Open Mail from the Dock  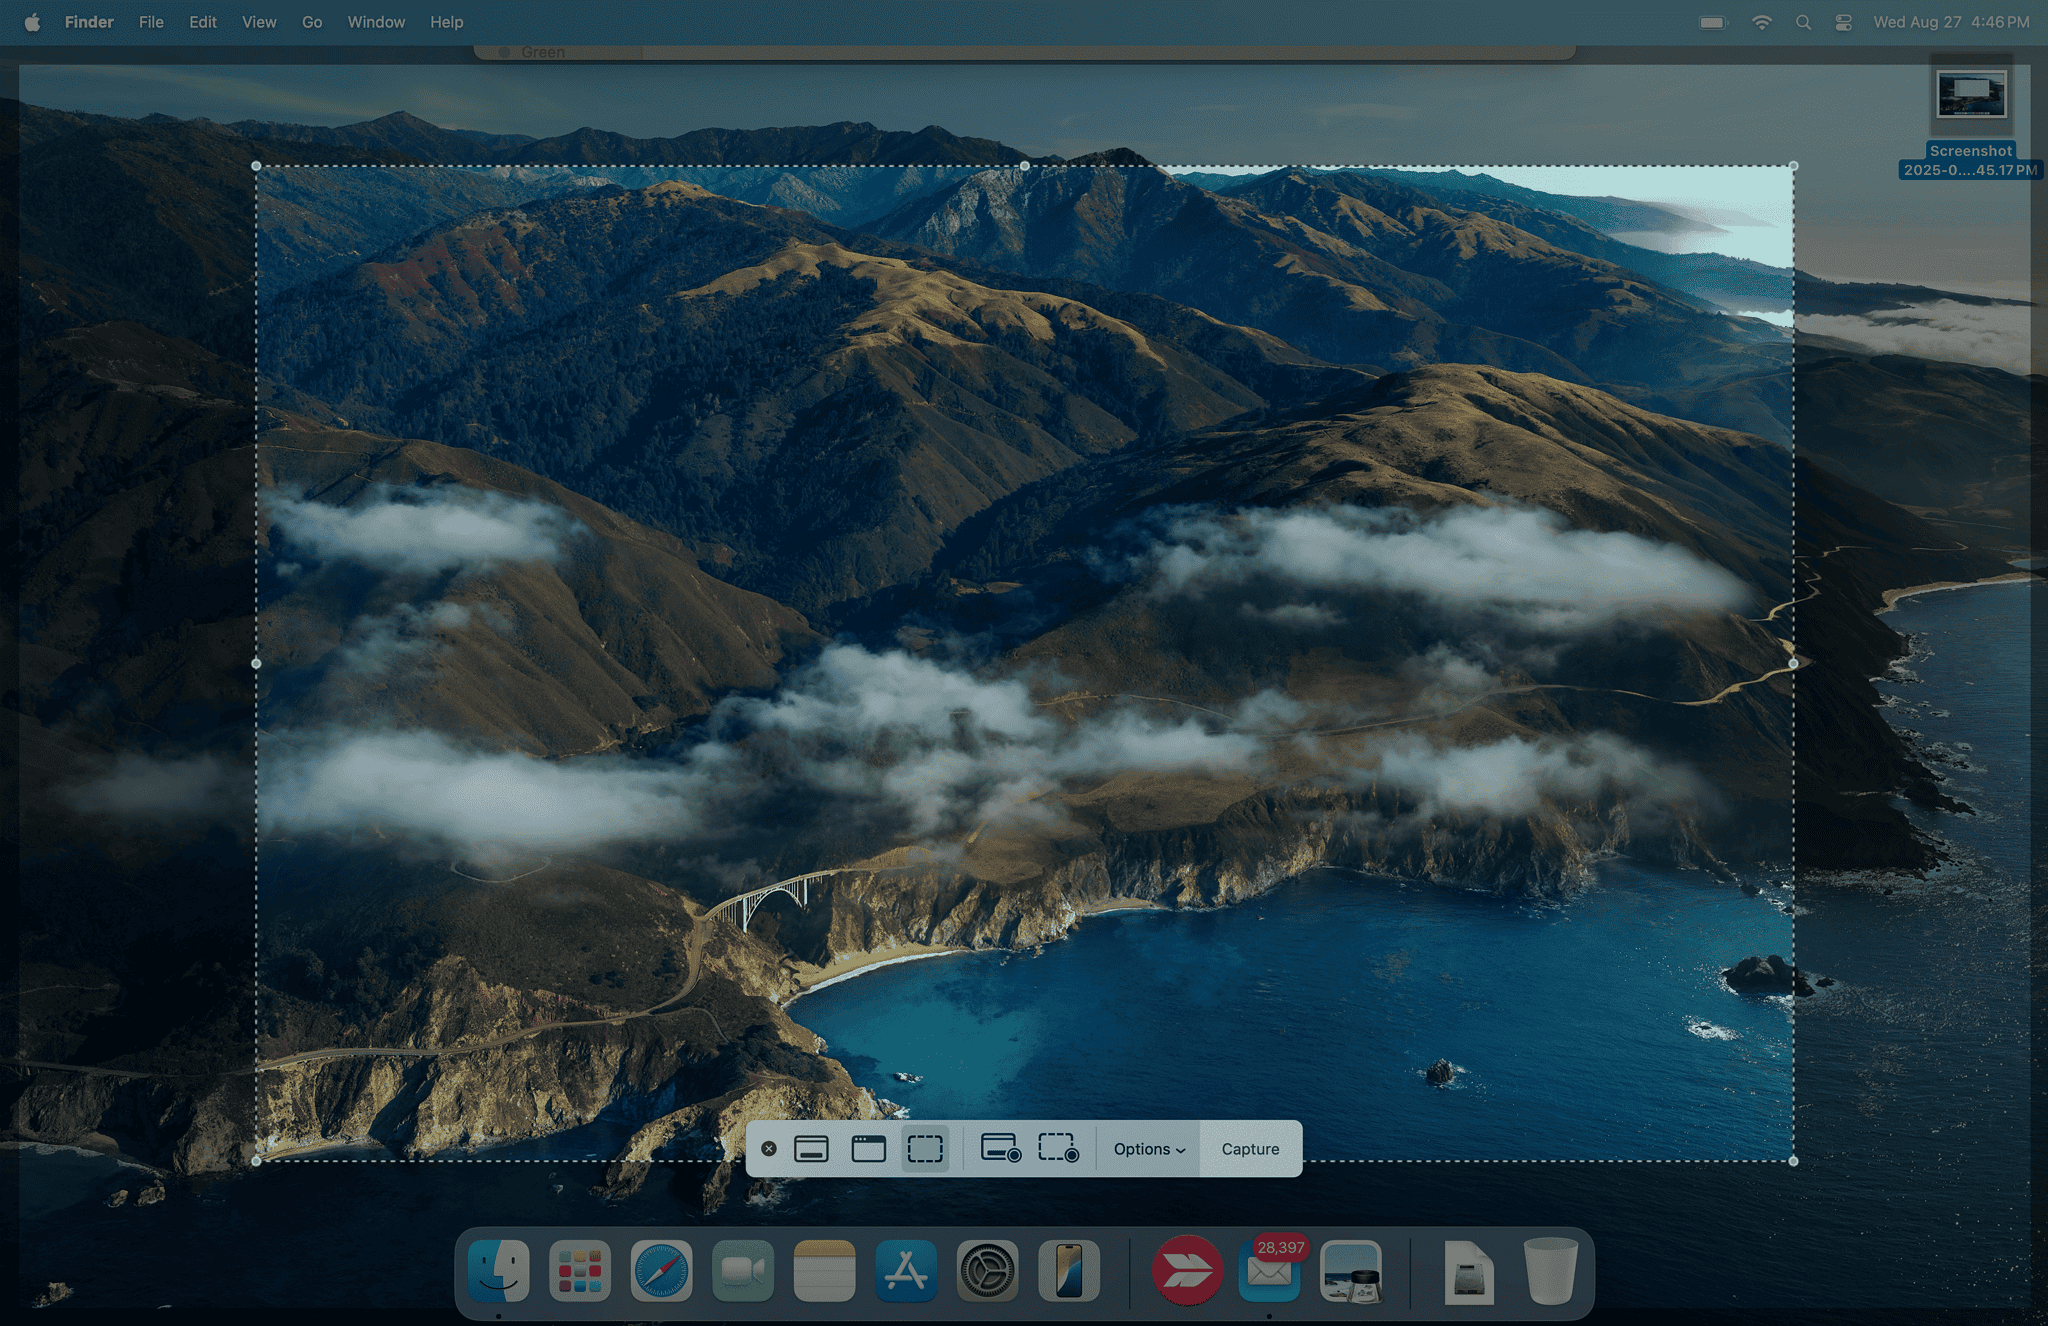(x=1270, y=1271)
